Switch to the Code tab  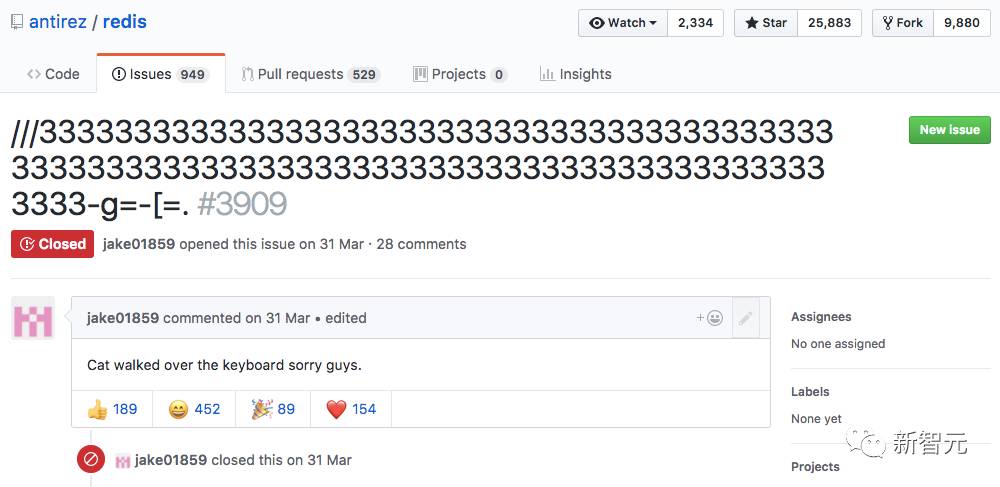[53, 74]
